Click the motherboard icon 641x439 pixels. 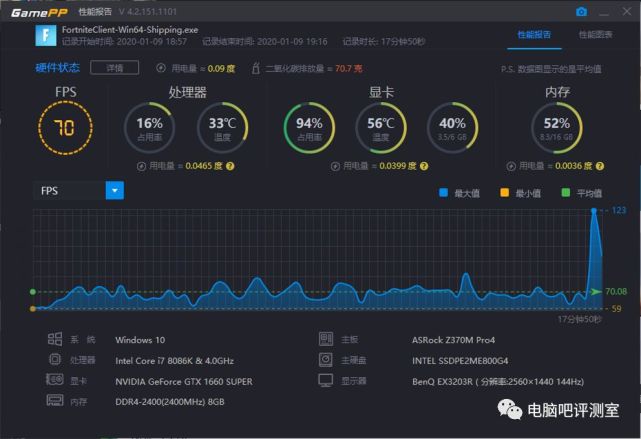[326, 339]
